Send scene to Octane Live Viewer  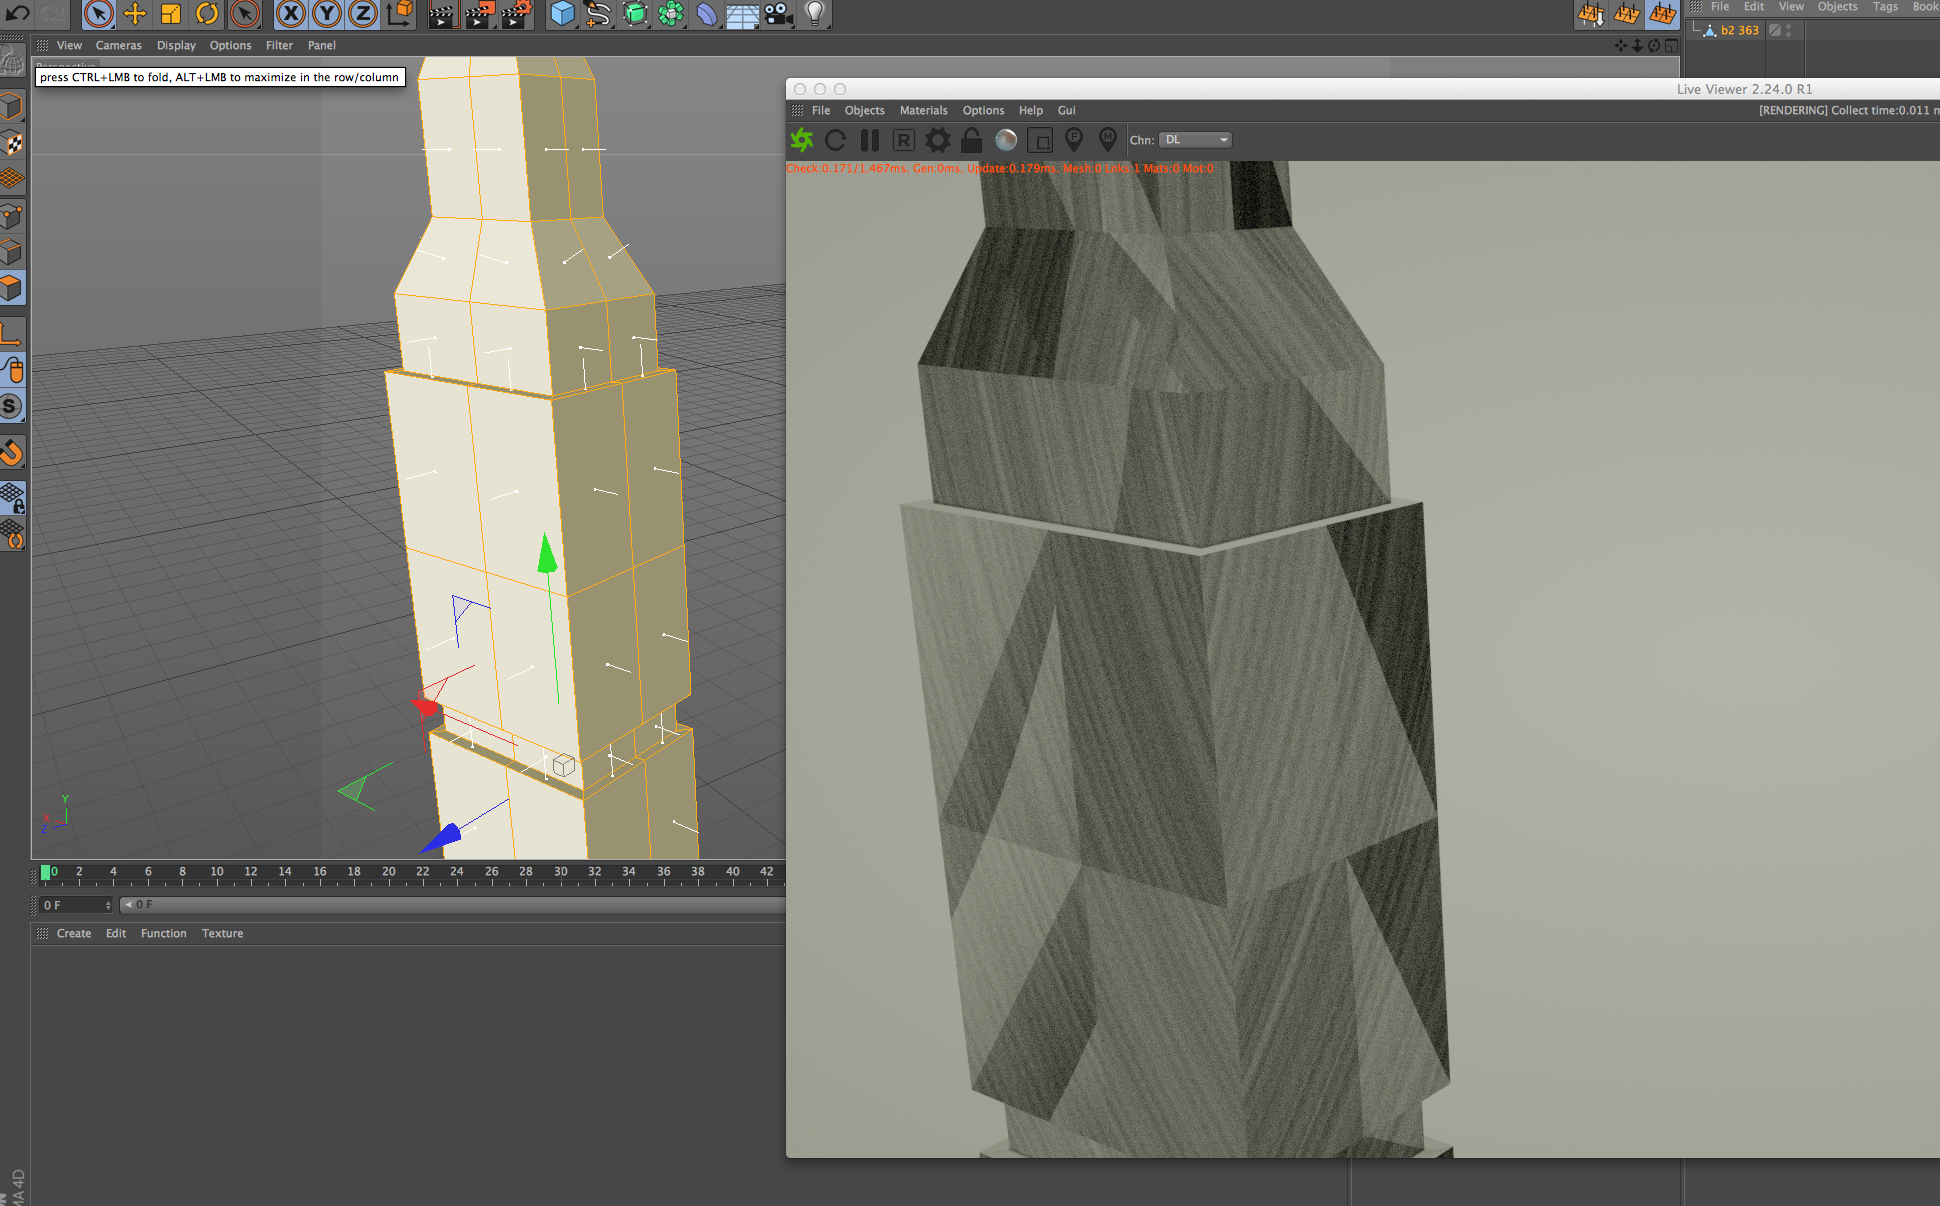802,140
